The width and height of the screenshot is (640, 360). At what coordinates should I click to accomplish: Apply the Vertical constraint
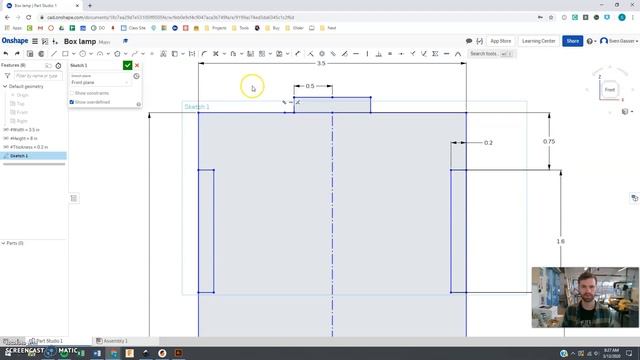click(x=367, y=53)
